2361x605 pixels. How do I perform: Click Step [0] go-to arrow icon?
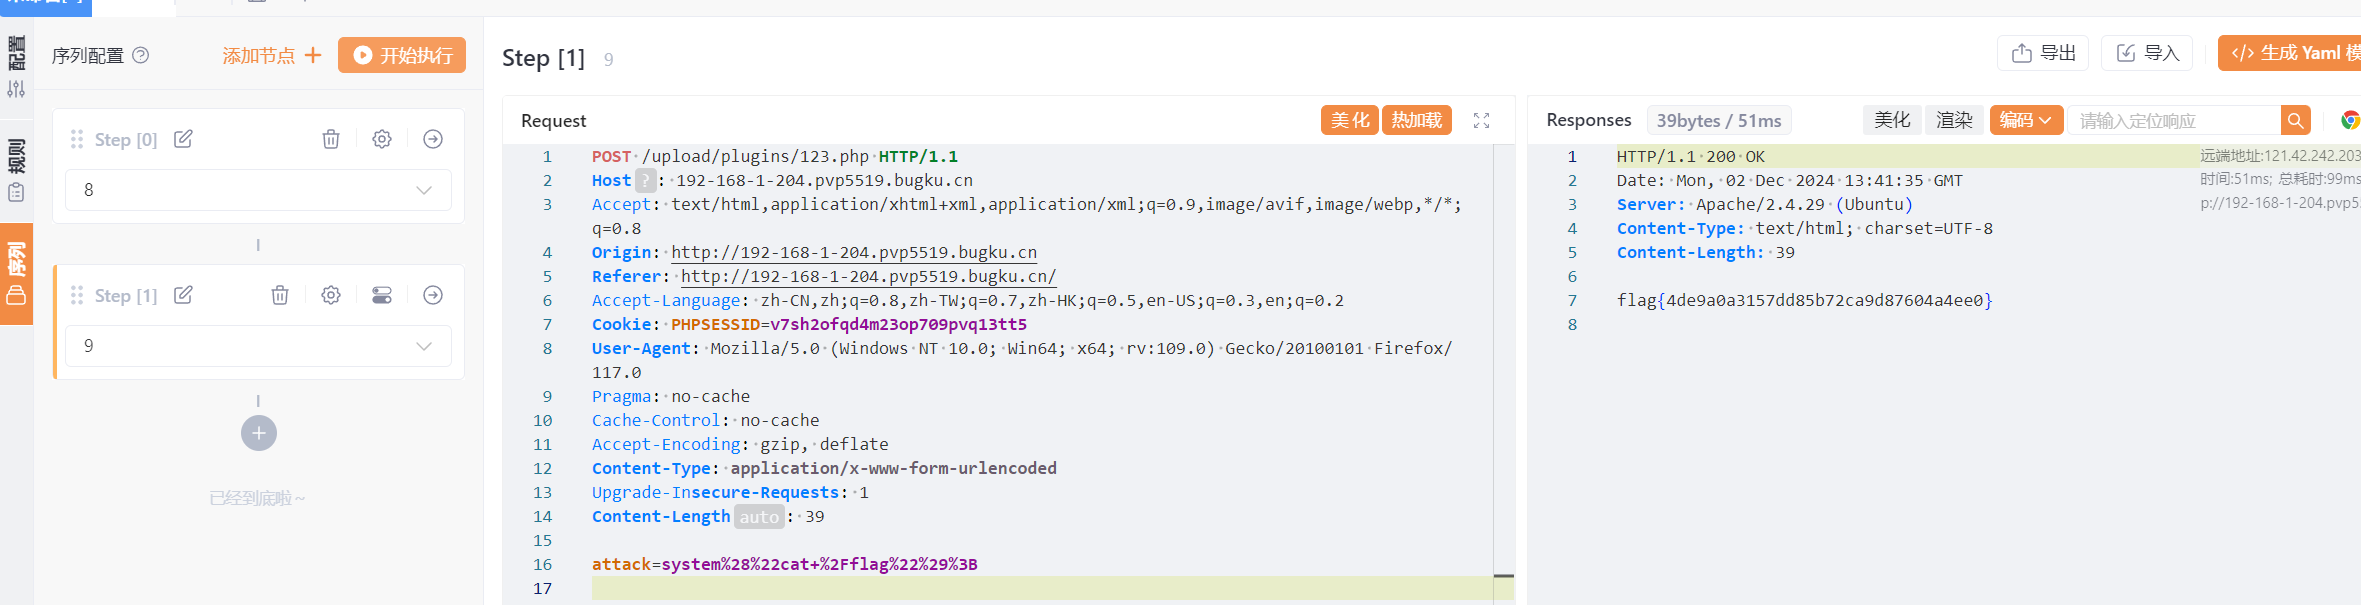pyautogui.click(x=433, y=139)
